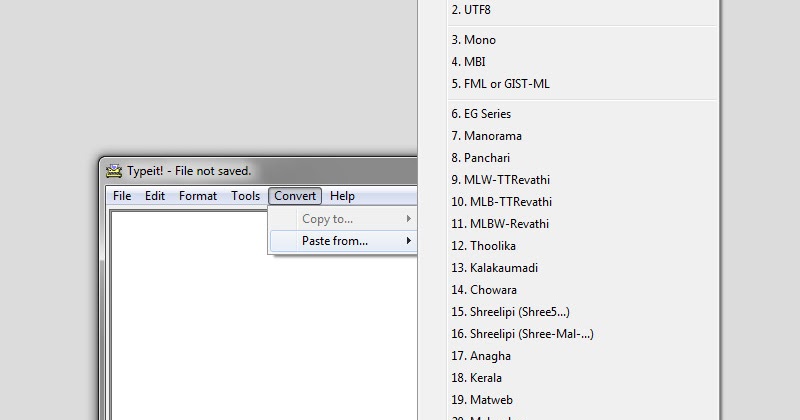Click the Typeit! typewriter title icon
The image size is (800, 420).
114,171
